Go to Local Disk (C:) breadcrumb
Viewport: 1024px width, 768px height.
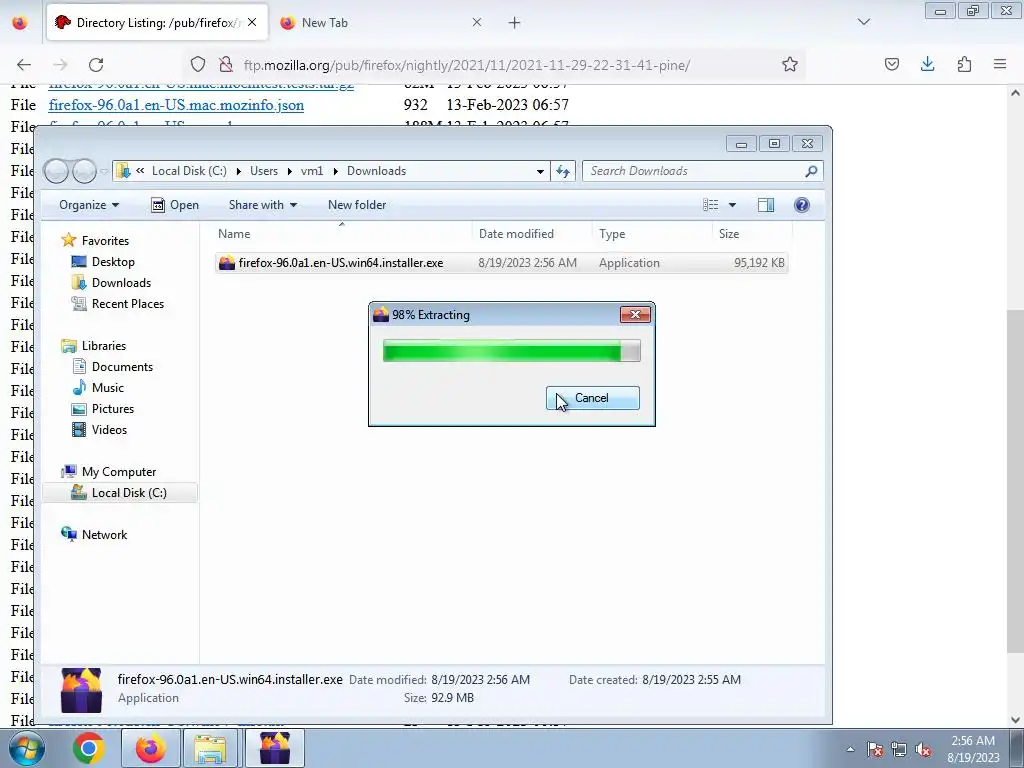coord(189,170)
